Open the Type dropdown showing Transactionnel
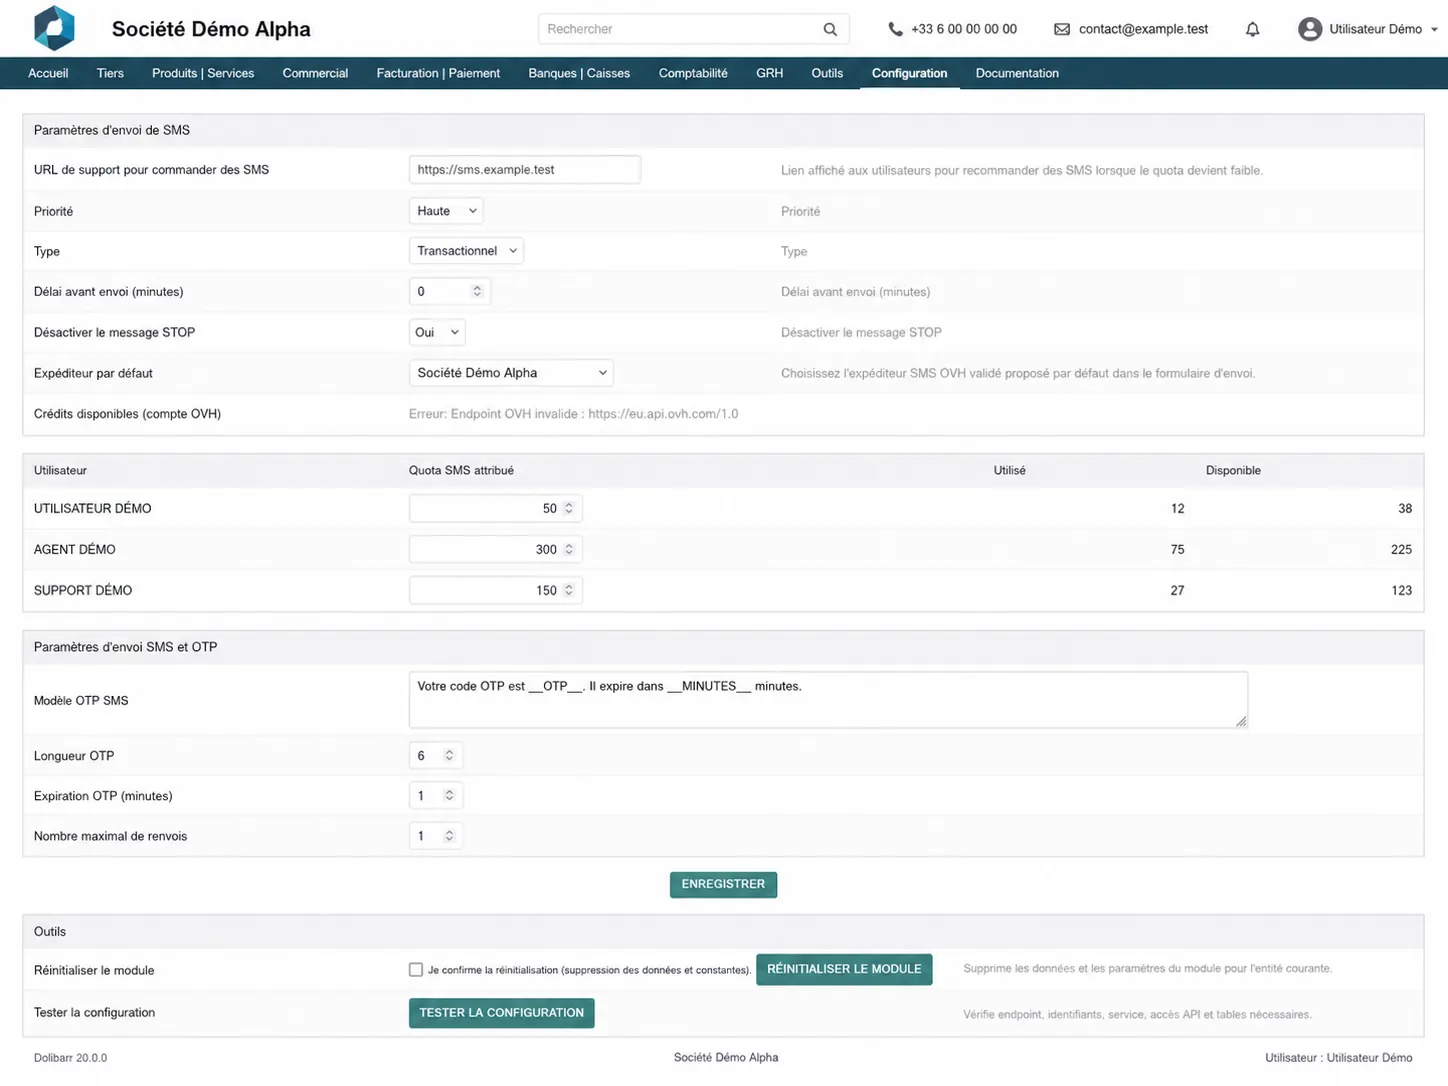Viewport: 1448px width, 1086px height. [466, 251]
